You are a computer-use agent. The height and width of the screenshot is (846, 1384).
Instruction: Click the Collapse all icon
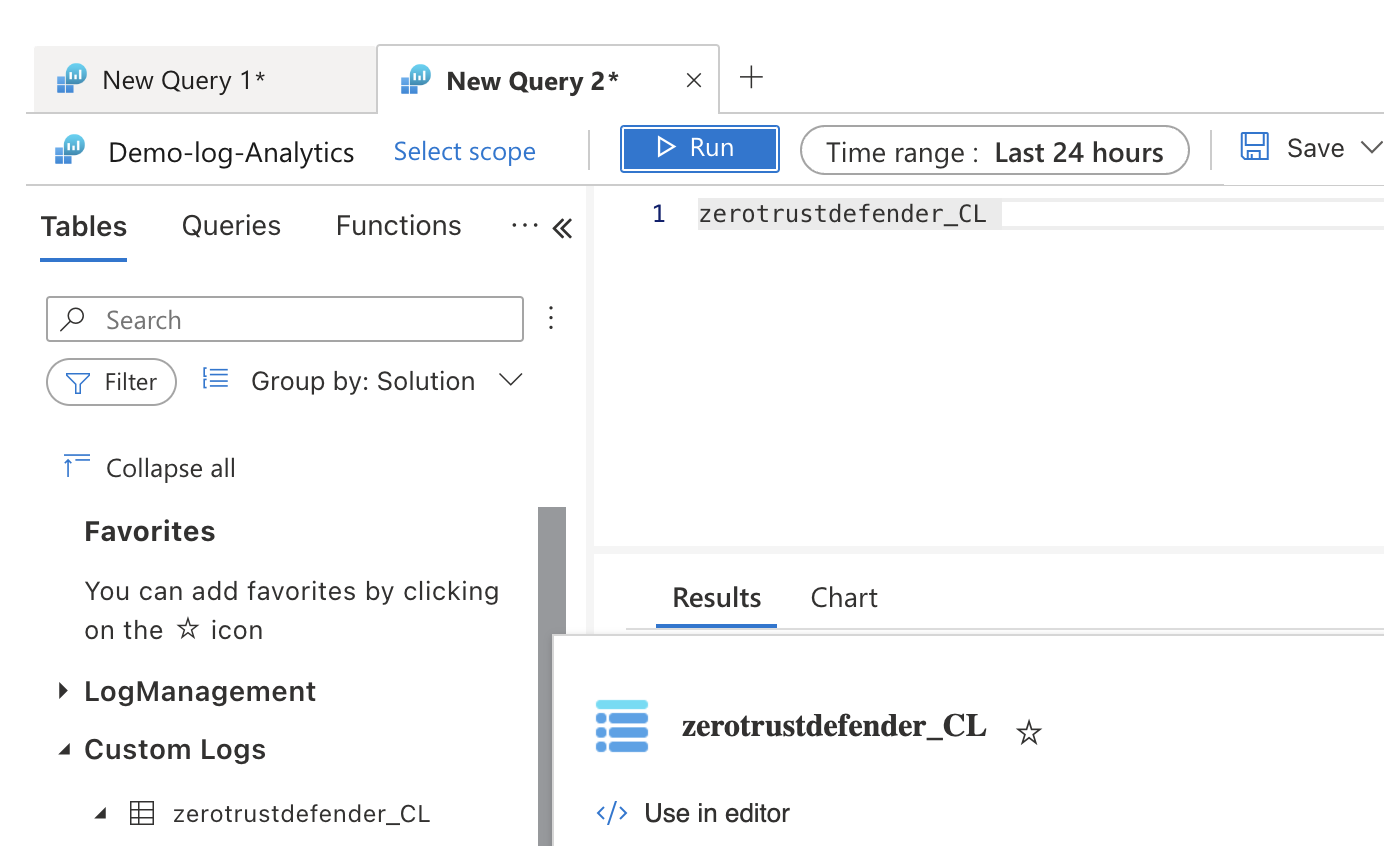(x=76, y=466)
